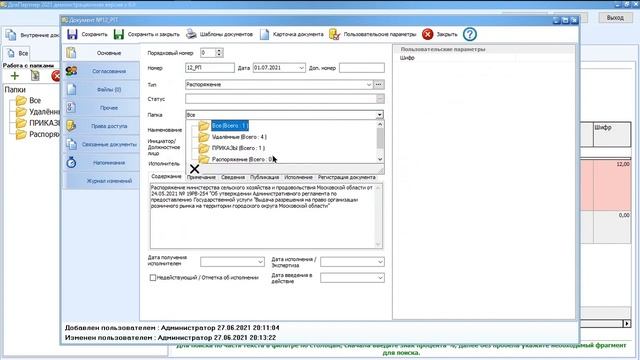The width and height of the screenshot is (640, 360).
Task: Select 'ПРИКАЗЫ (Всего : 1)' in dropdown
Action: point(238,148)
